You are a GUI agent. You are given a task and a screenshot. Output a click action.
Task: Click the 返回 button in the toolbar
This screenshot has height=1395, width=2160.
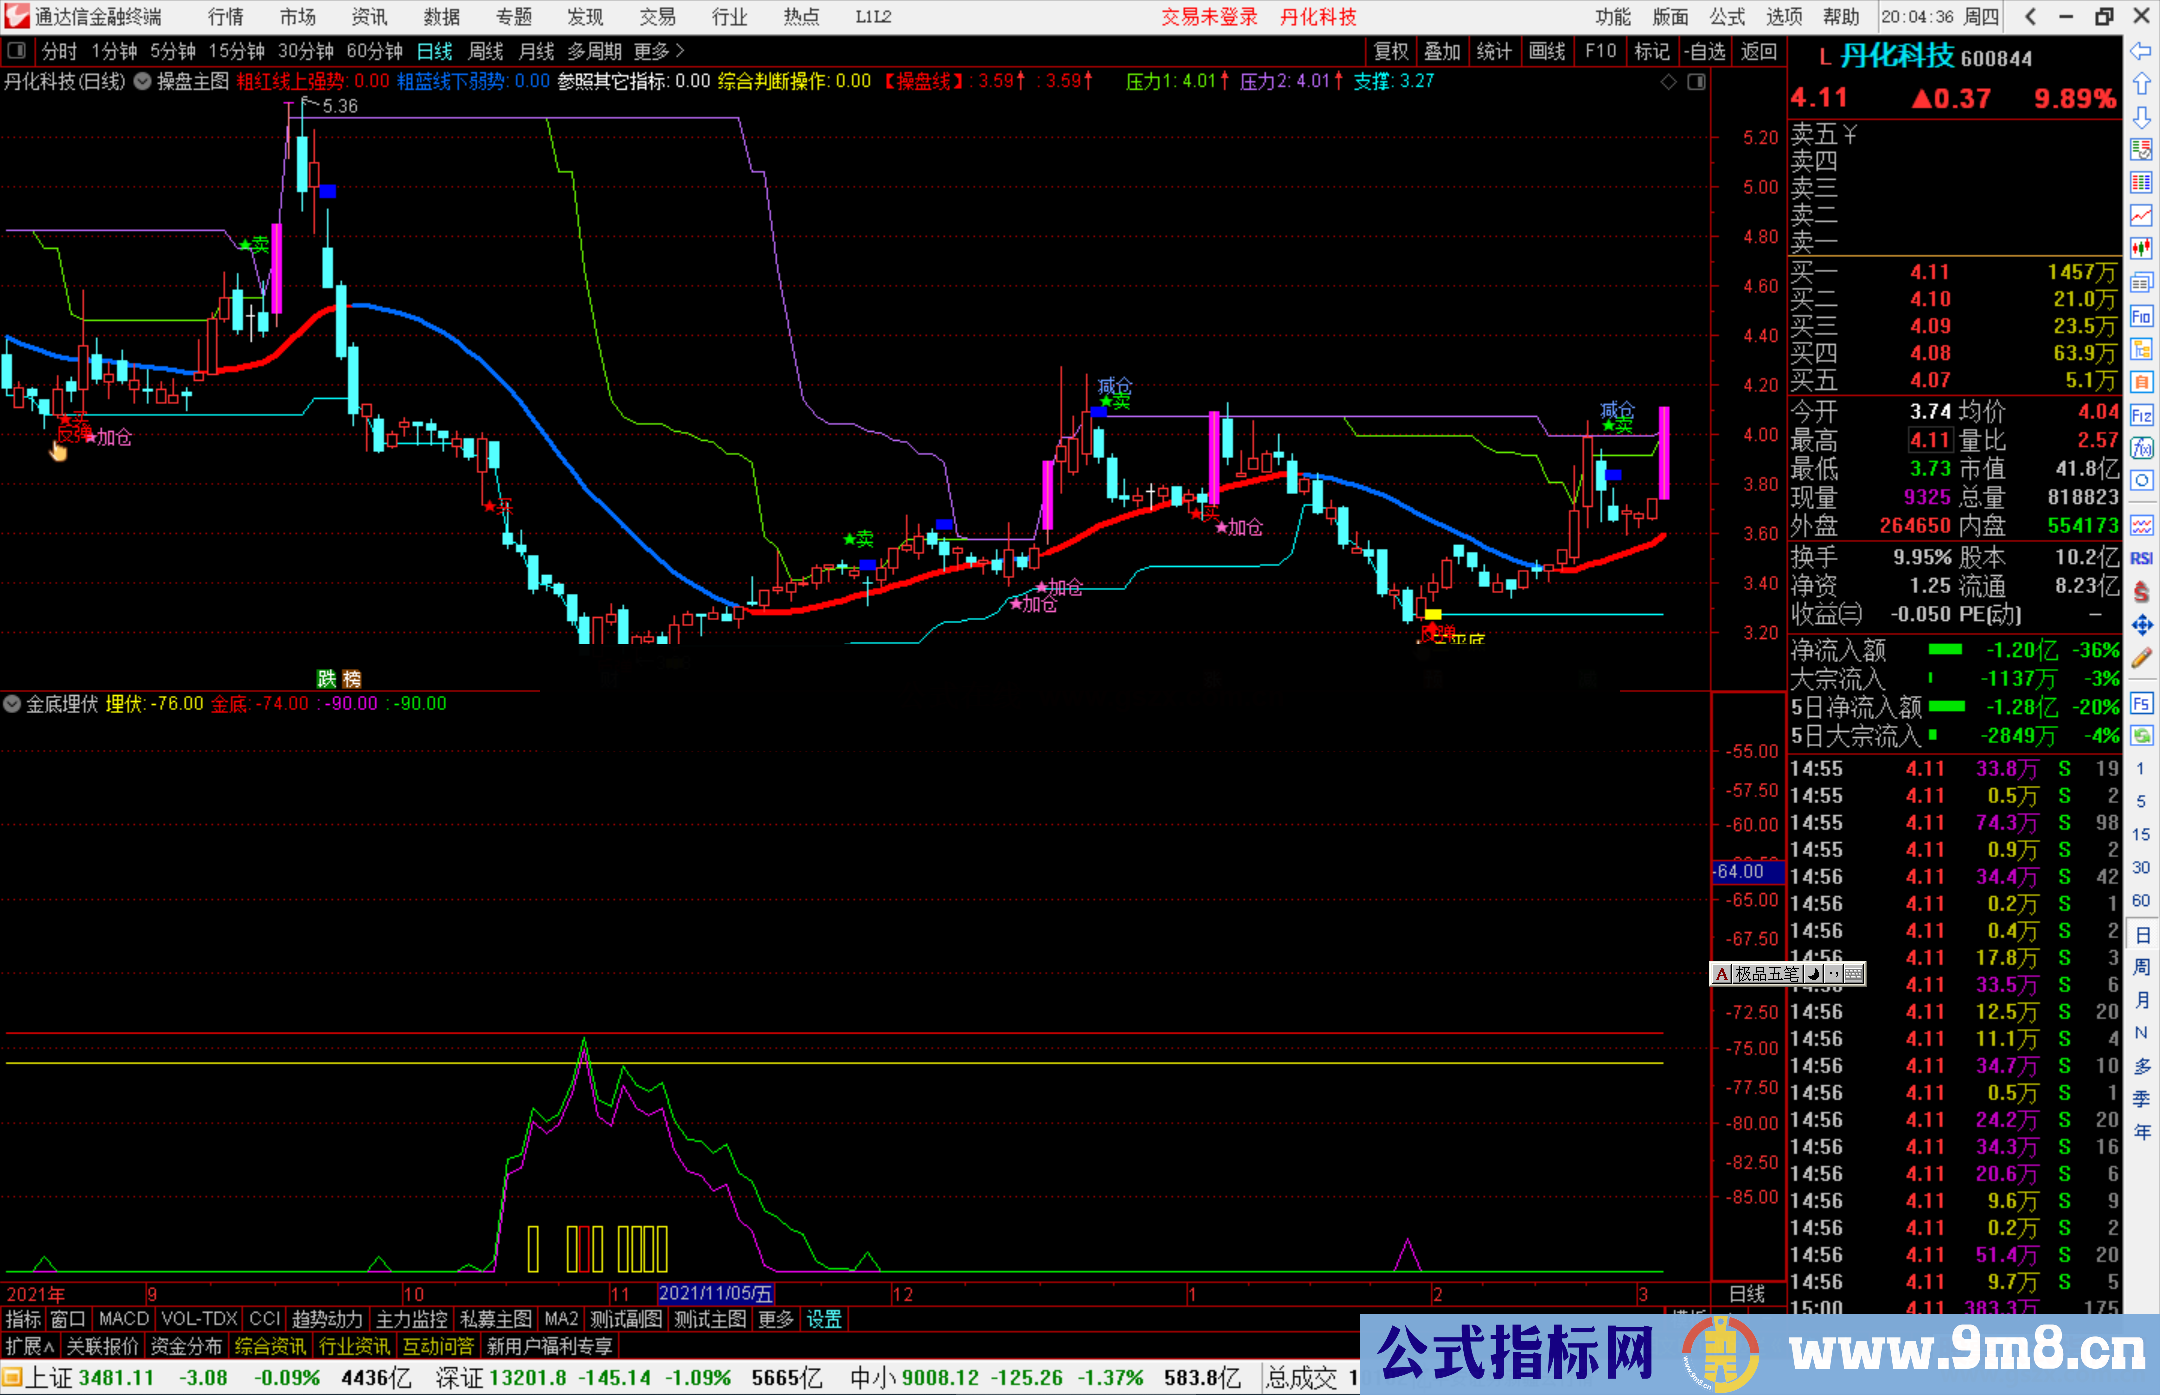pos(1759,50)
